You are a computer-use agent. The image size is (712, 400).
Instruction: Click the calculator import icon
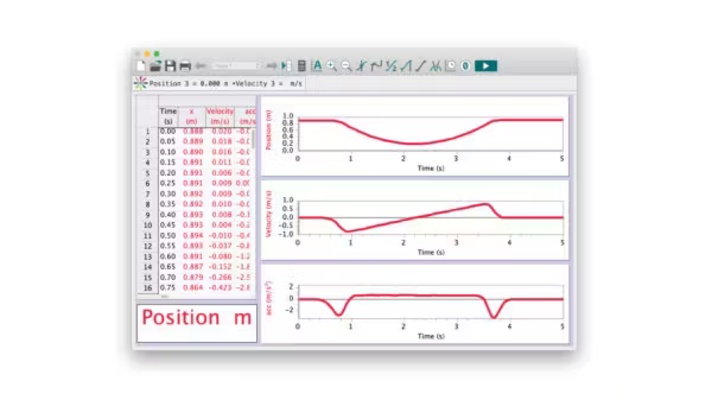click(x=302, y=66)
